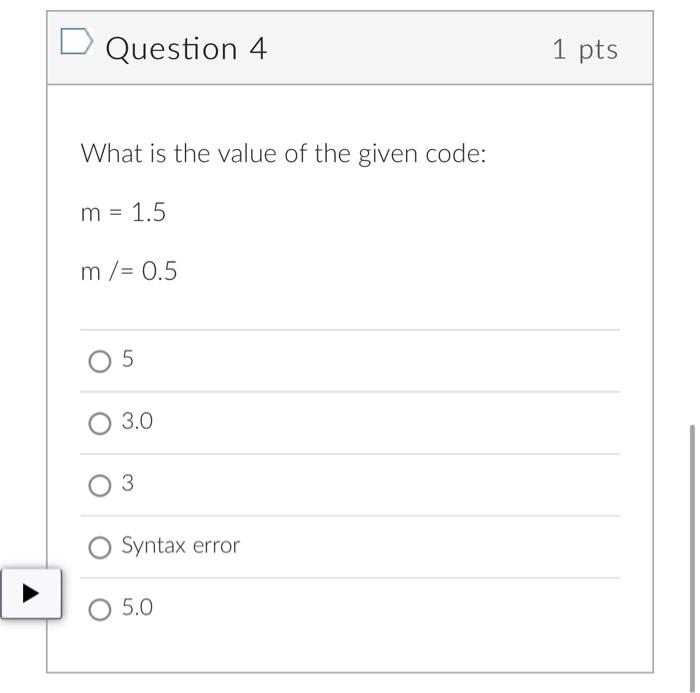Mark the radio circle beside answer 3

[x=99, y=486]
